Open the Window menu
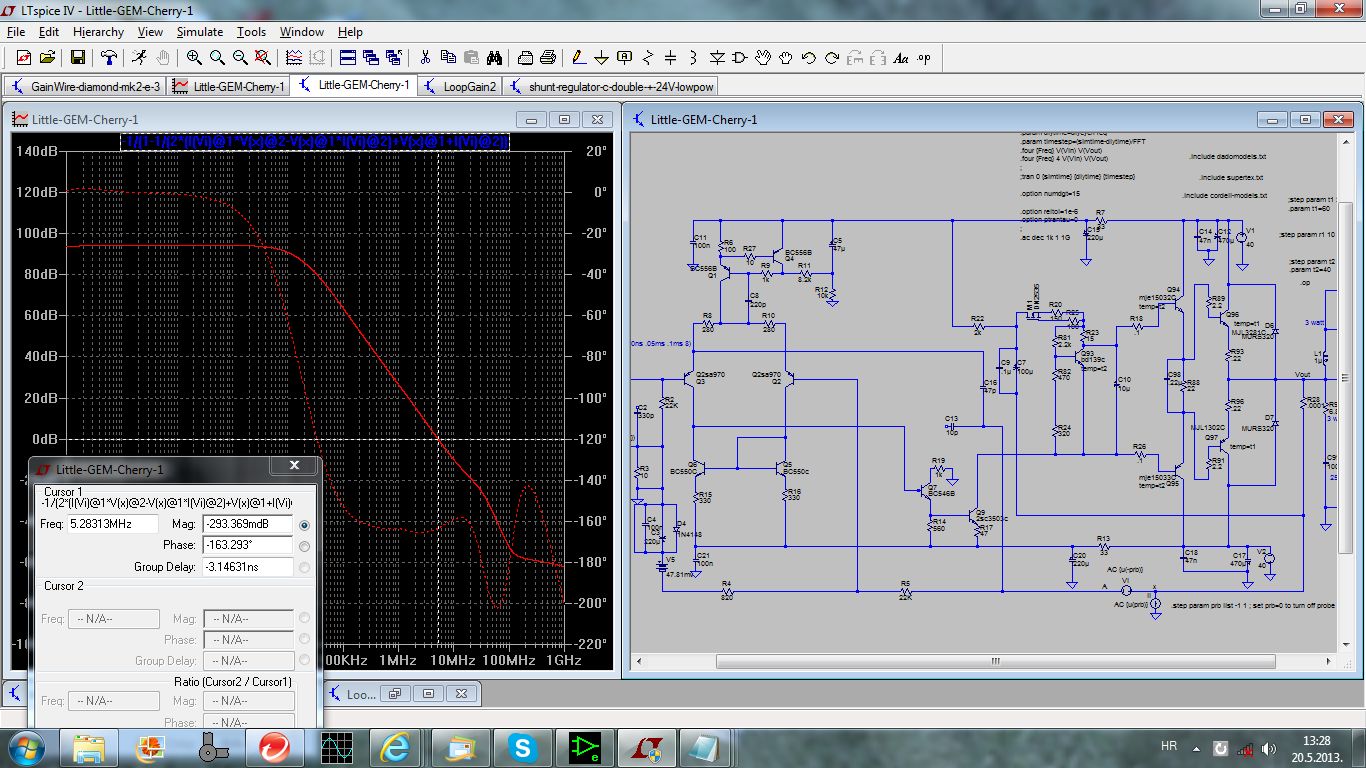 point(301,32)
